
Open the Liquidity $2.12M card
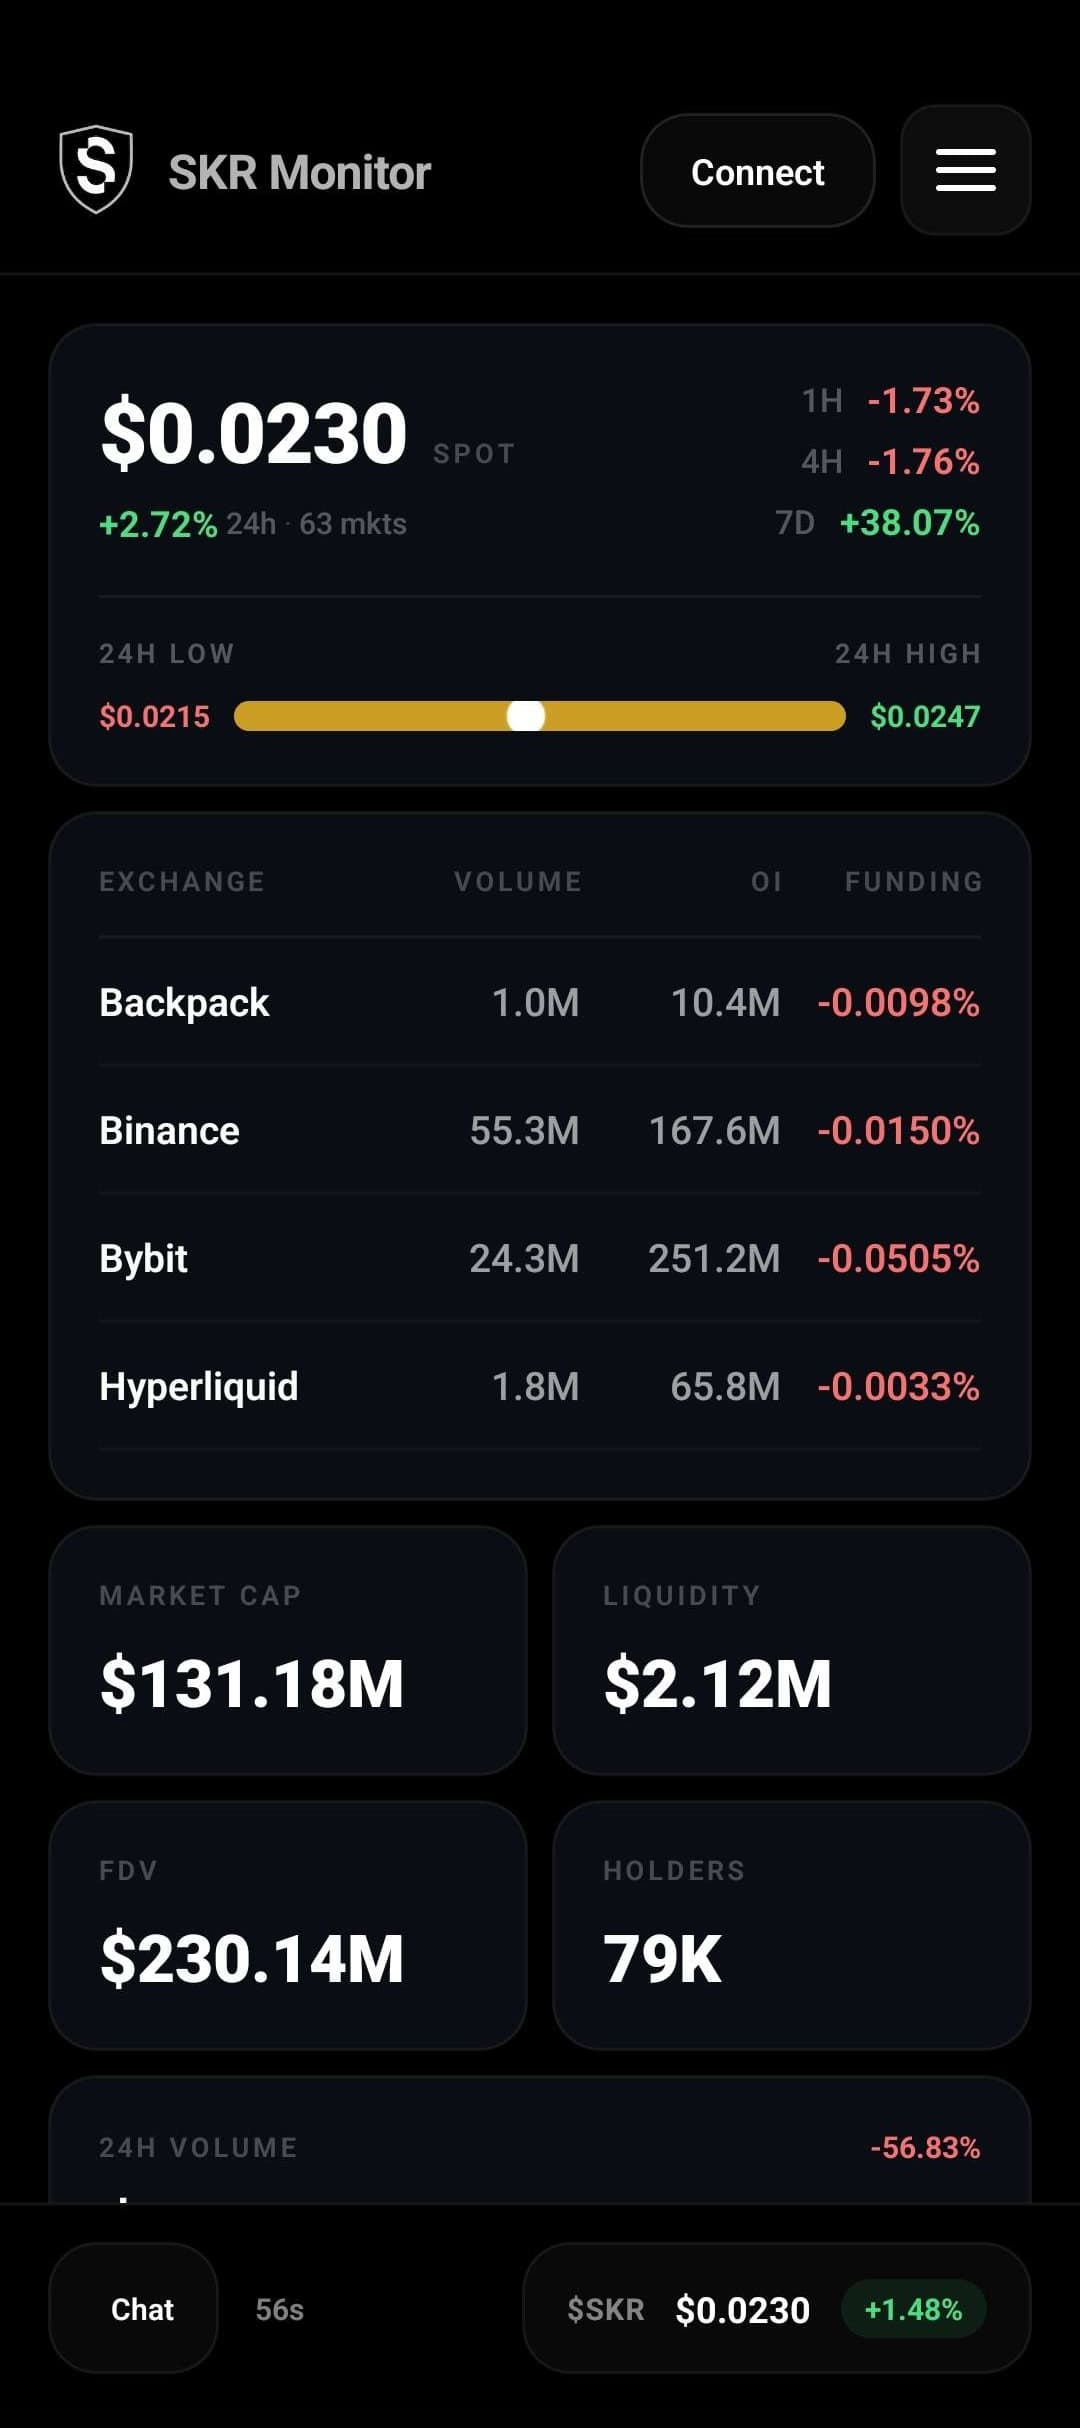[792, 1650]
